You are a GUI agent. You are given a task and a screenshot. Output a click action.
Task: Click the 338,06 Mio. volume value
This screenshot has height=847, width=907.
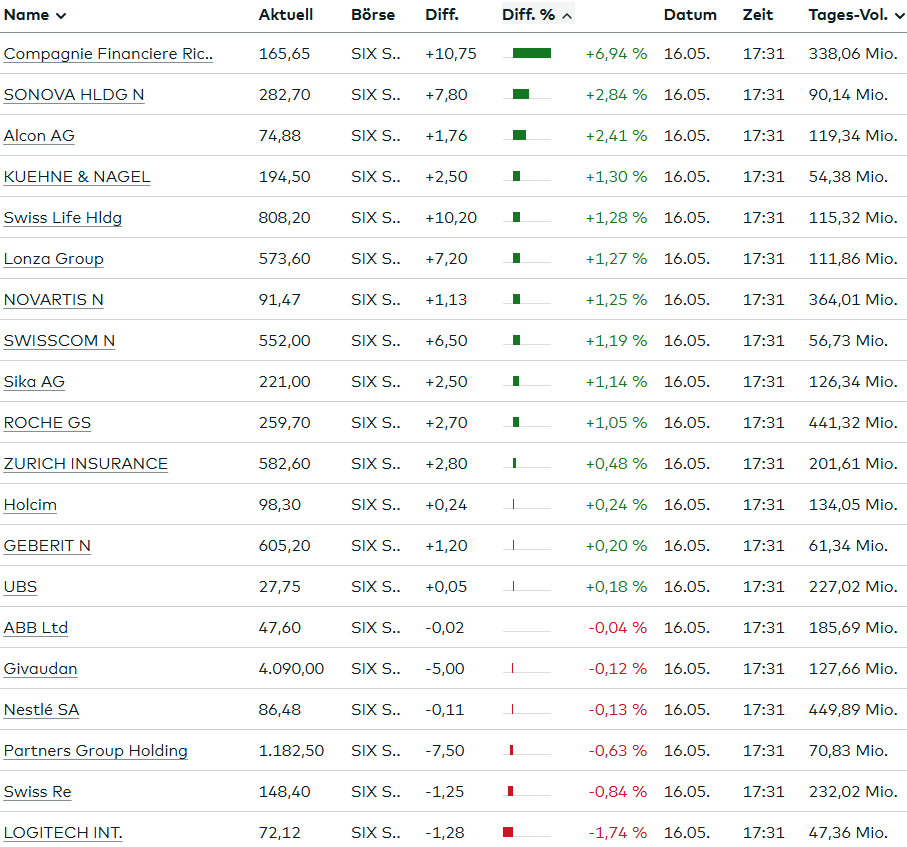(x=853, y=54)
